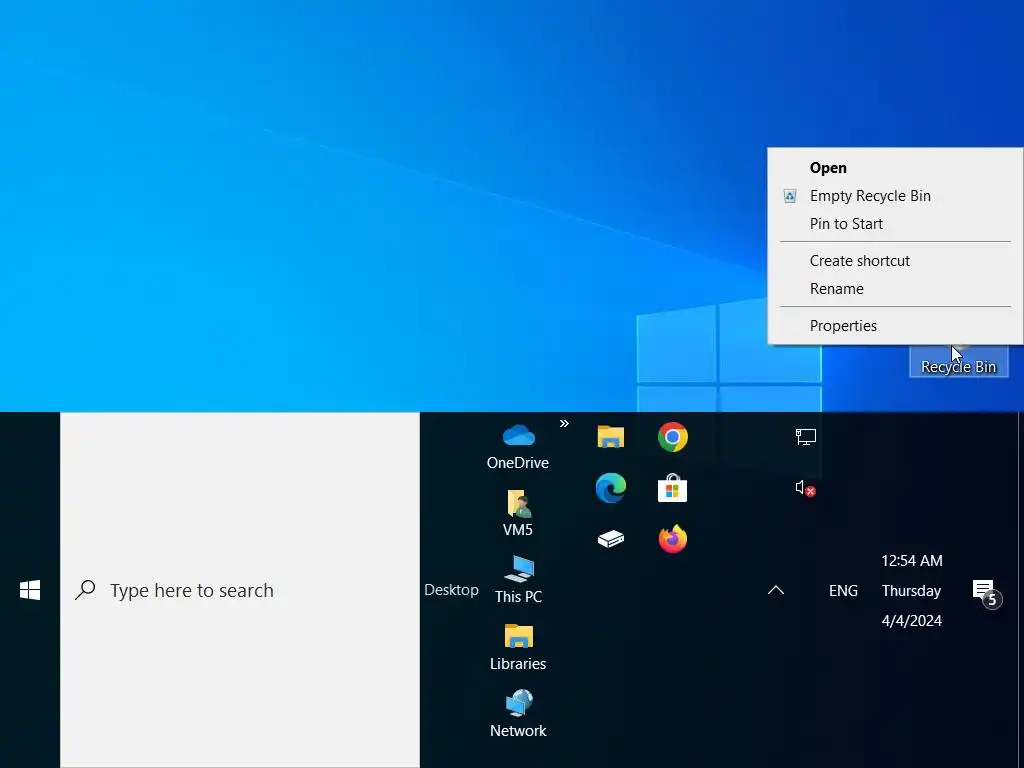The width and height of the screenshot is (1024, 768).
Task: Click the ENG language indicator
Action: (843, 590)
